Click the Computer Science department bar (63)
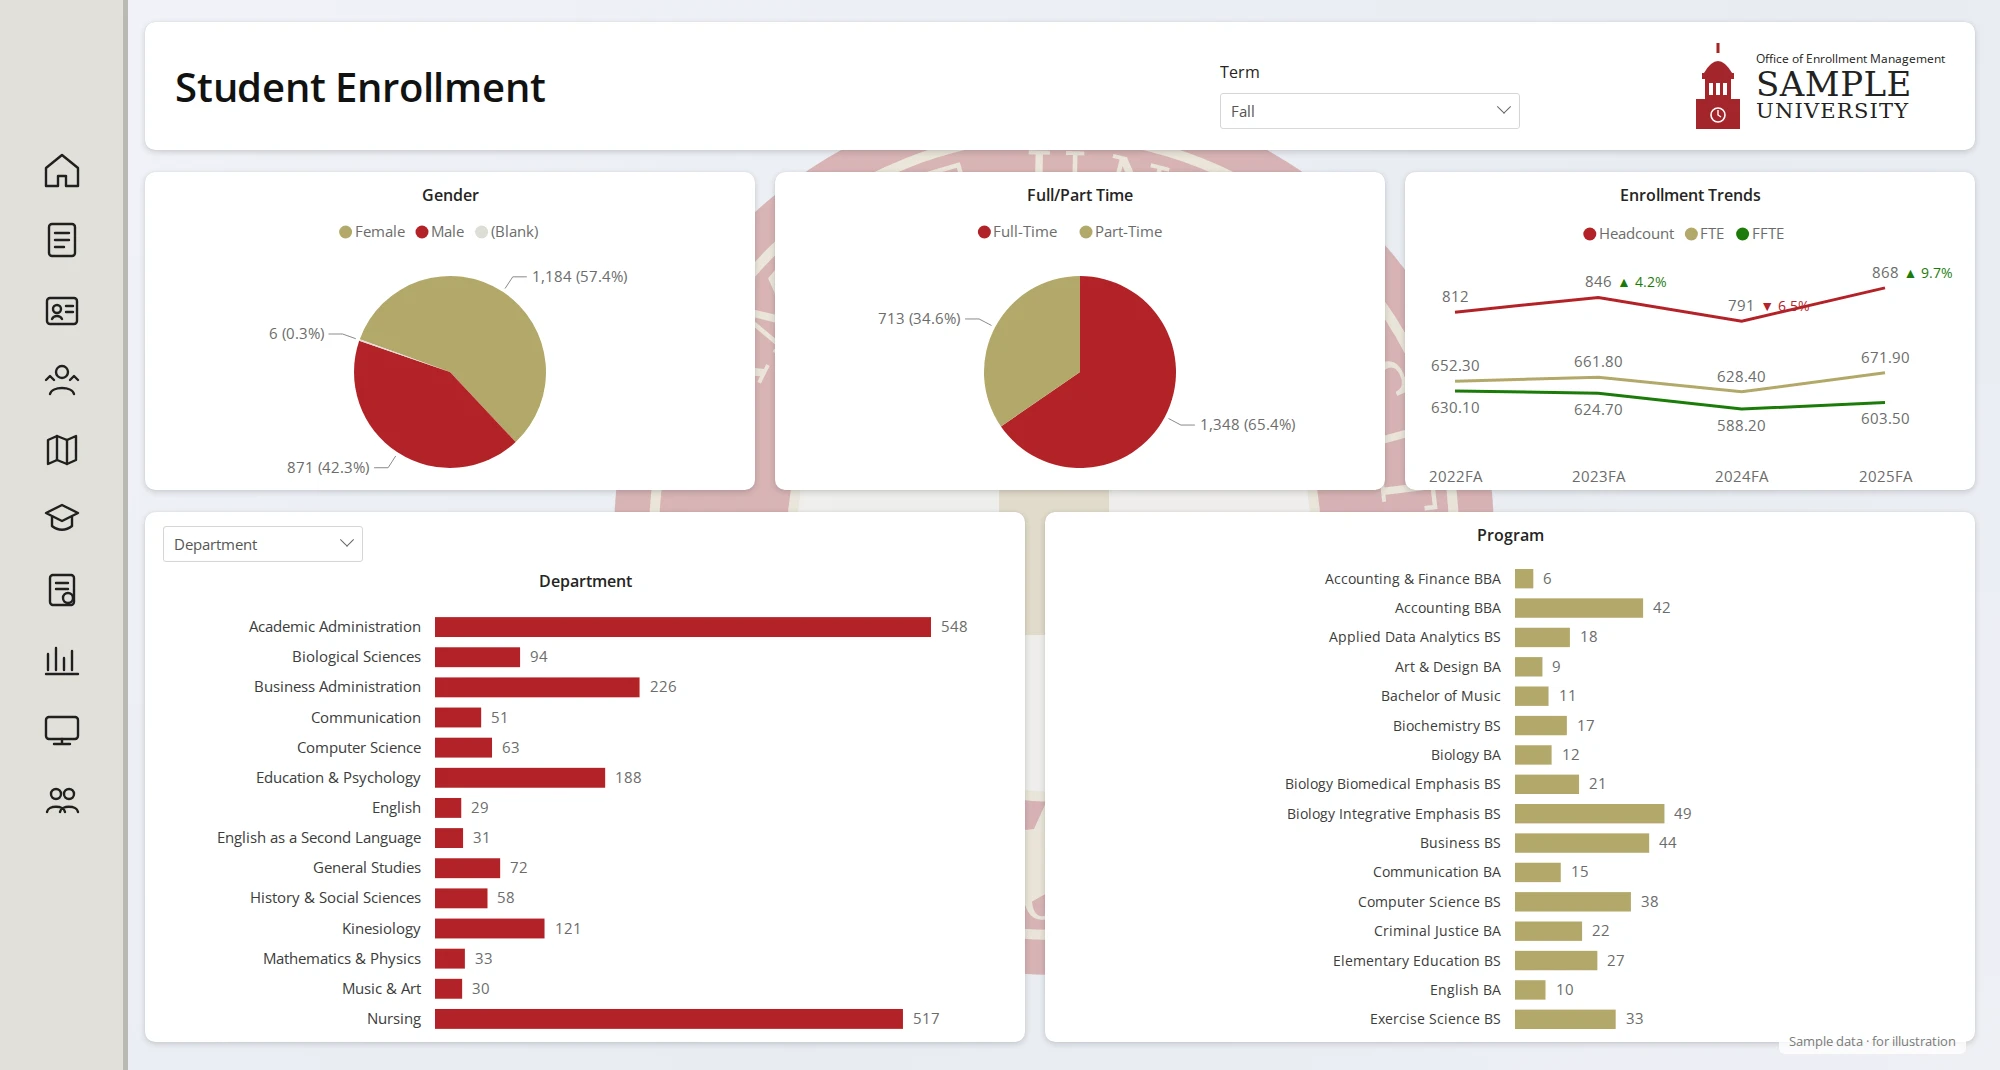The width and height of the screenshot is (2000, 1070). pyautogui.click(x=463, y=748)
